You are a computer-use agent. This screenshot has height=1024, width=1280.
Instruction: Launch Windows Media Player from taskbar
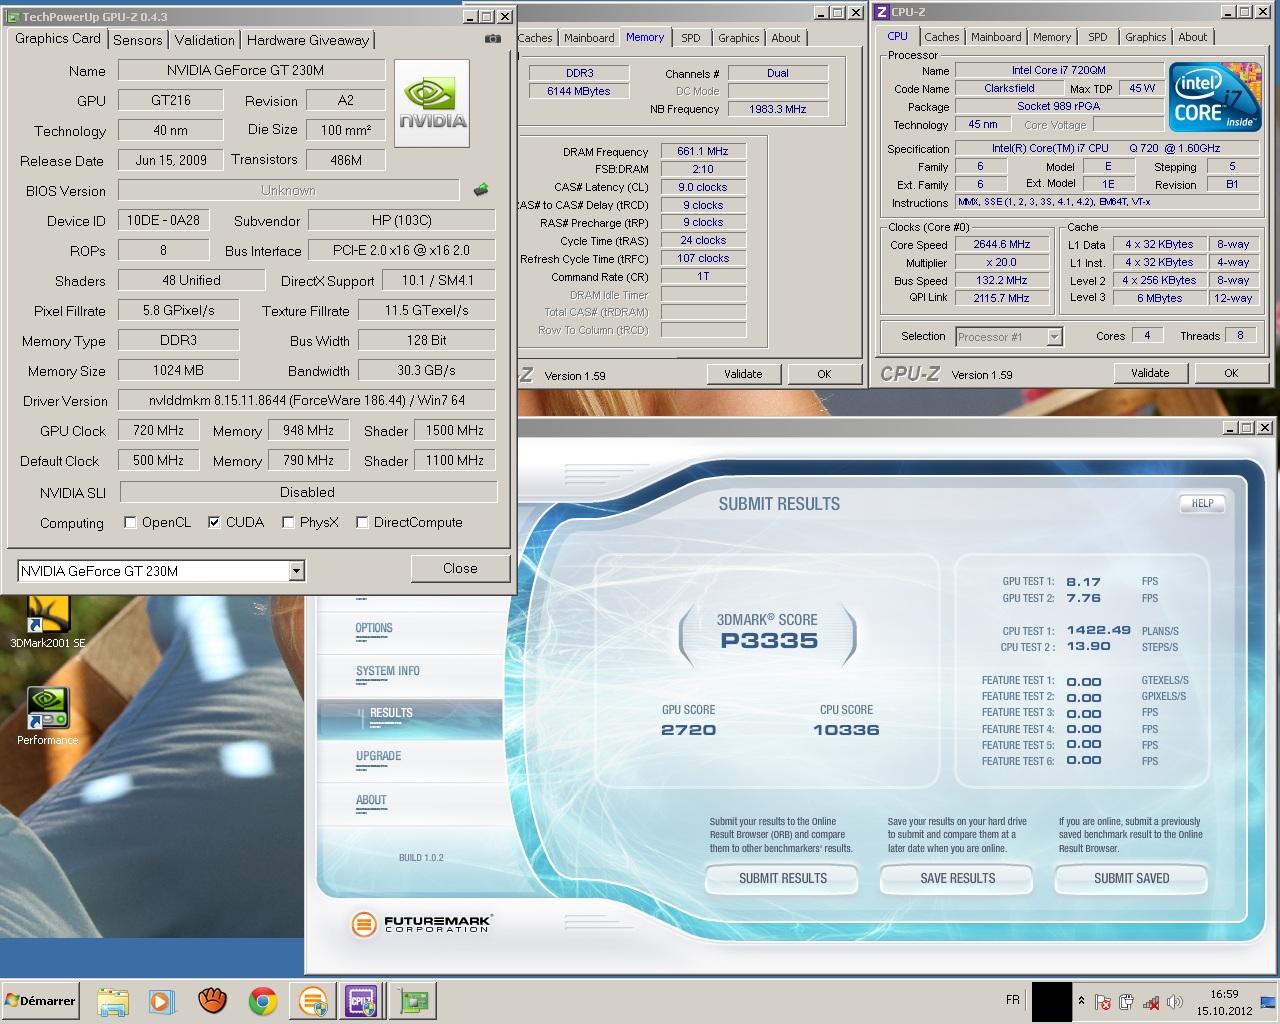(x=161, y=1001)
